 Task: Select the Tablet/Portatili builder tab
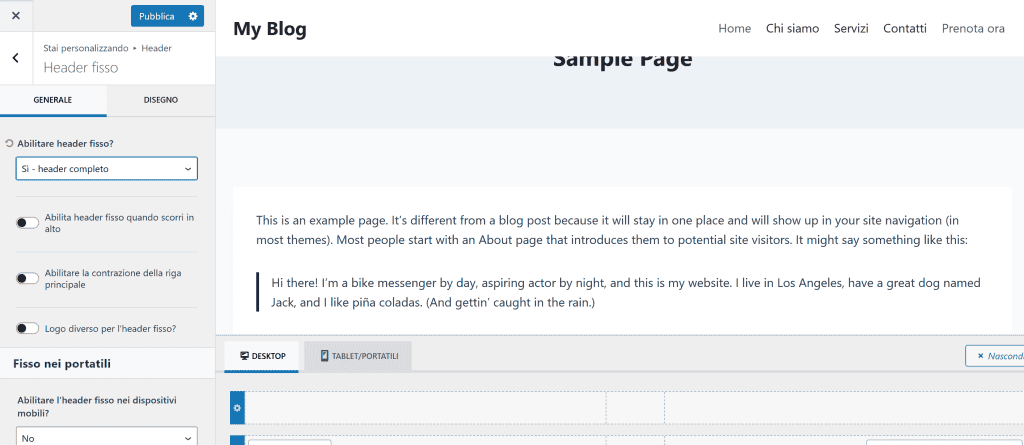coord(358,356)
